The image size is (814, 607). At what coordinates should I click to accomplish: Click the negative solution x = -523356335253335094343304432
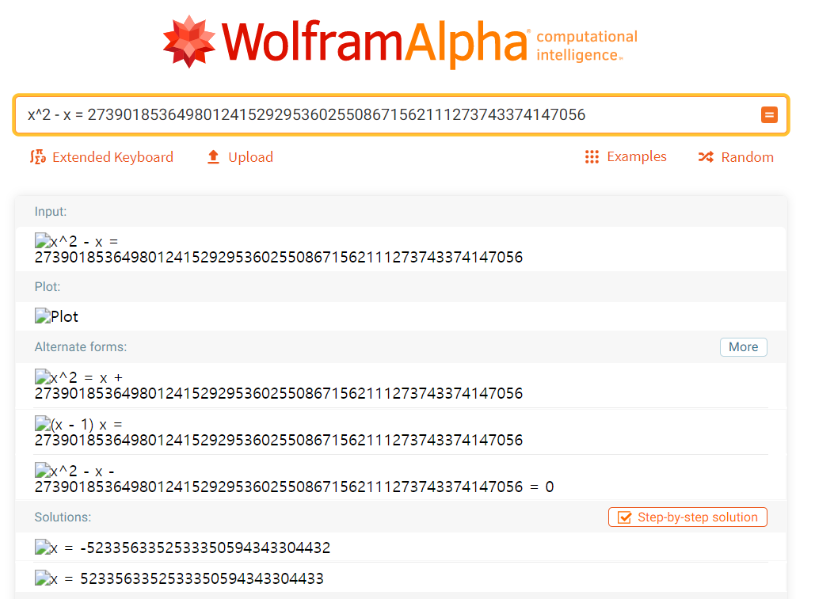tap(182, 548)
